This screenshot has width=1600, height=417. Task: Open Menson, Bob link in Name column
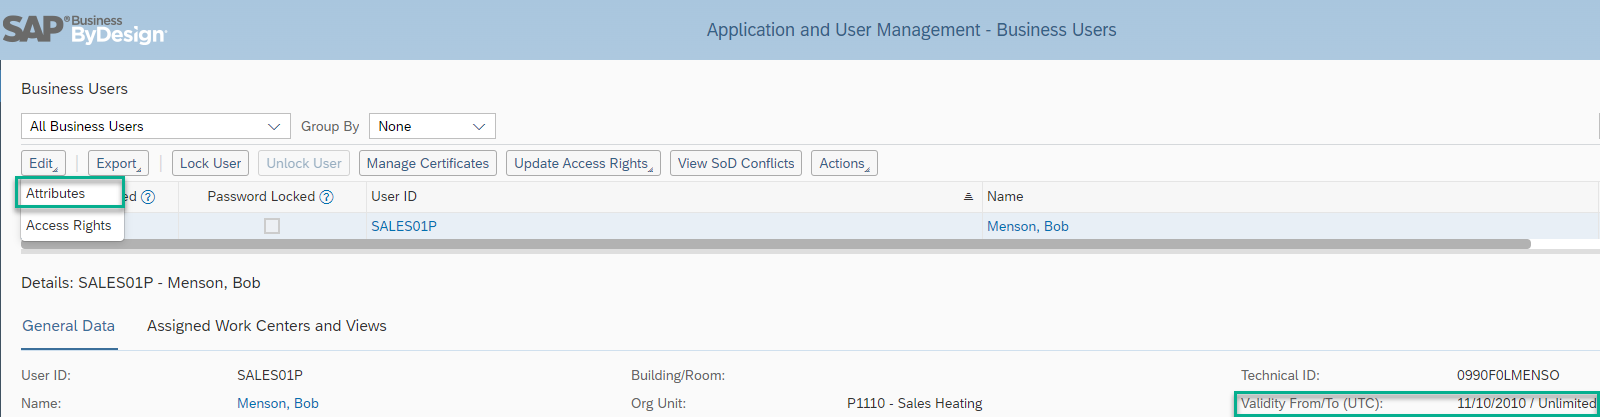[1028, 226]
